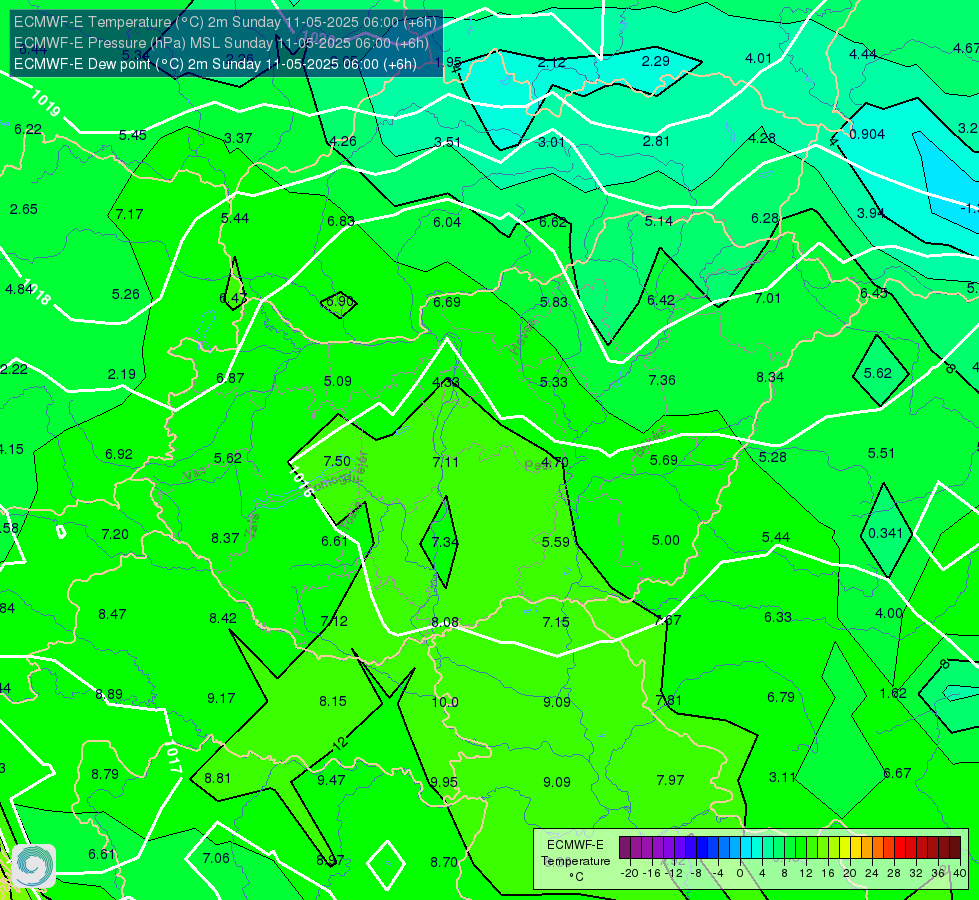Click the 8.89 grid value
The height and width of the screenshot is (900, 979).
pos(109,695)
